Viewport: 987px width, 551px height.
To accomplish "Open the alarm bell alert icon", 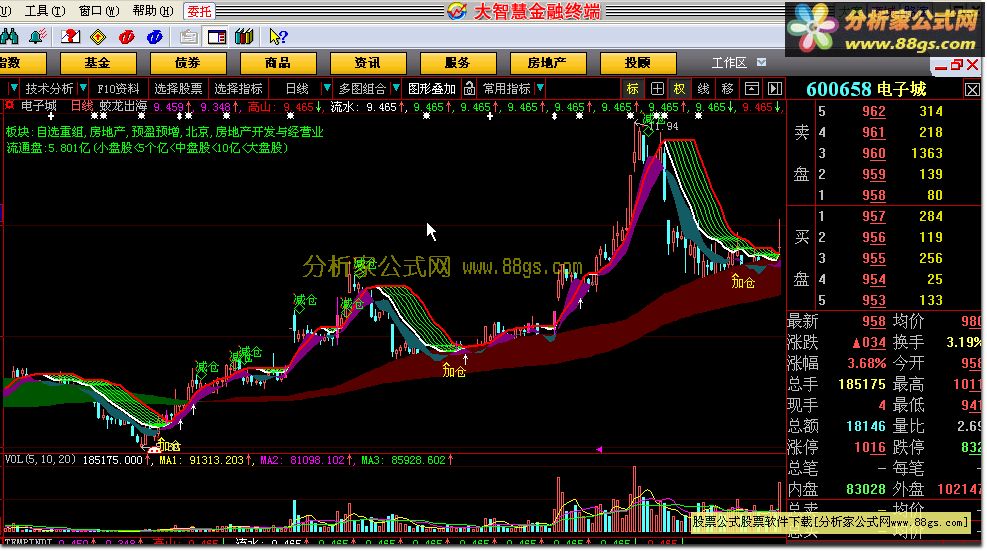I will [x=38, y=37].
